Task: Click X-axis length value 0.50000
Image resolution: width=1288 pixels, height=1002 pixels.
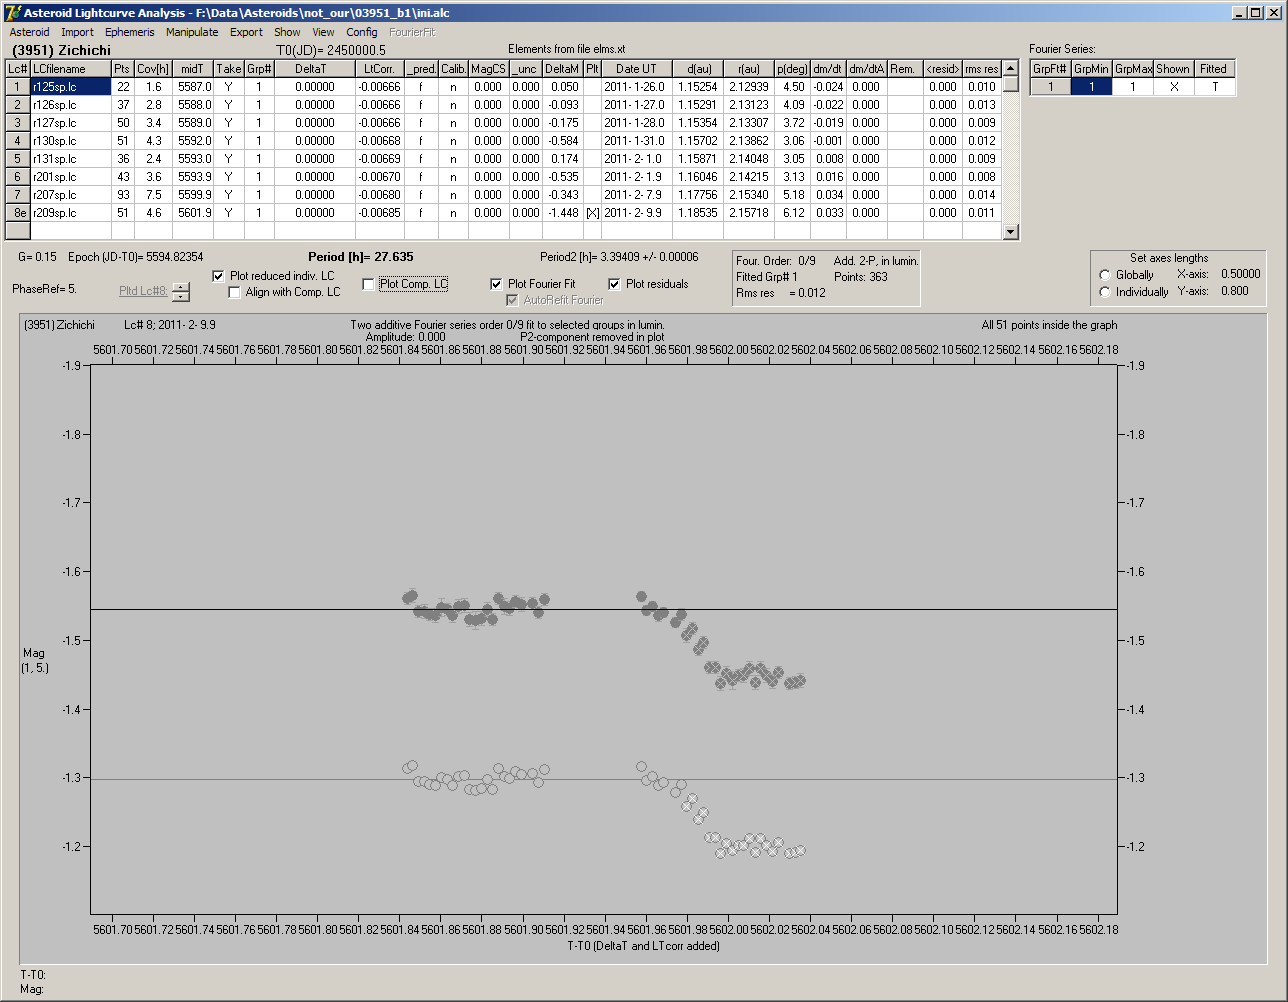Action: click(x=1240, y=274)
